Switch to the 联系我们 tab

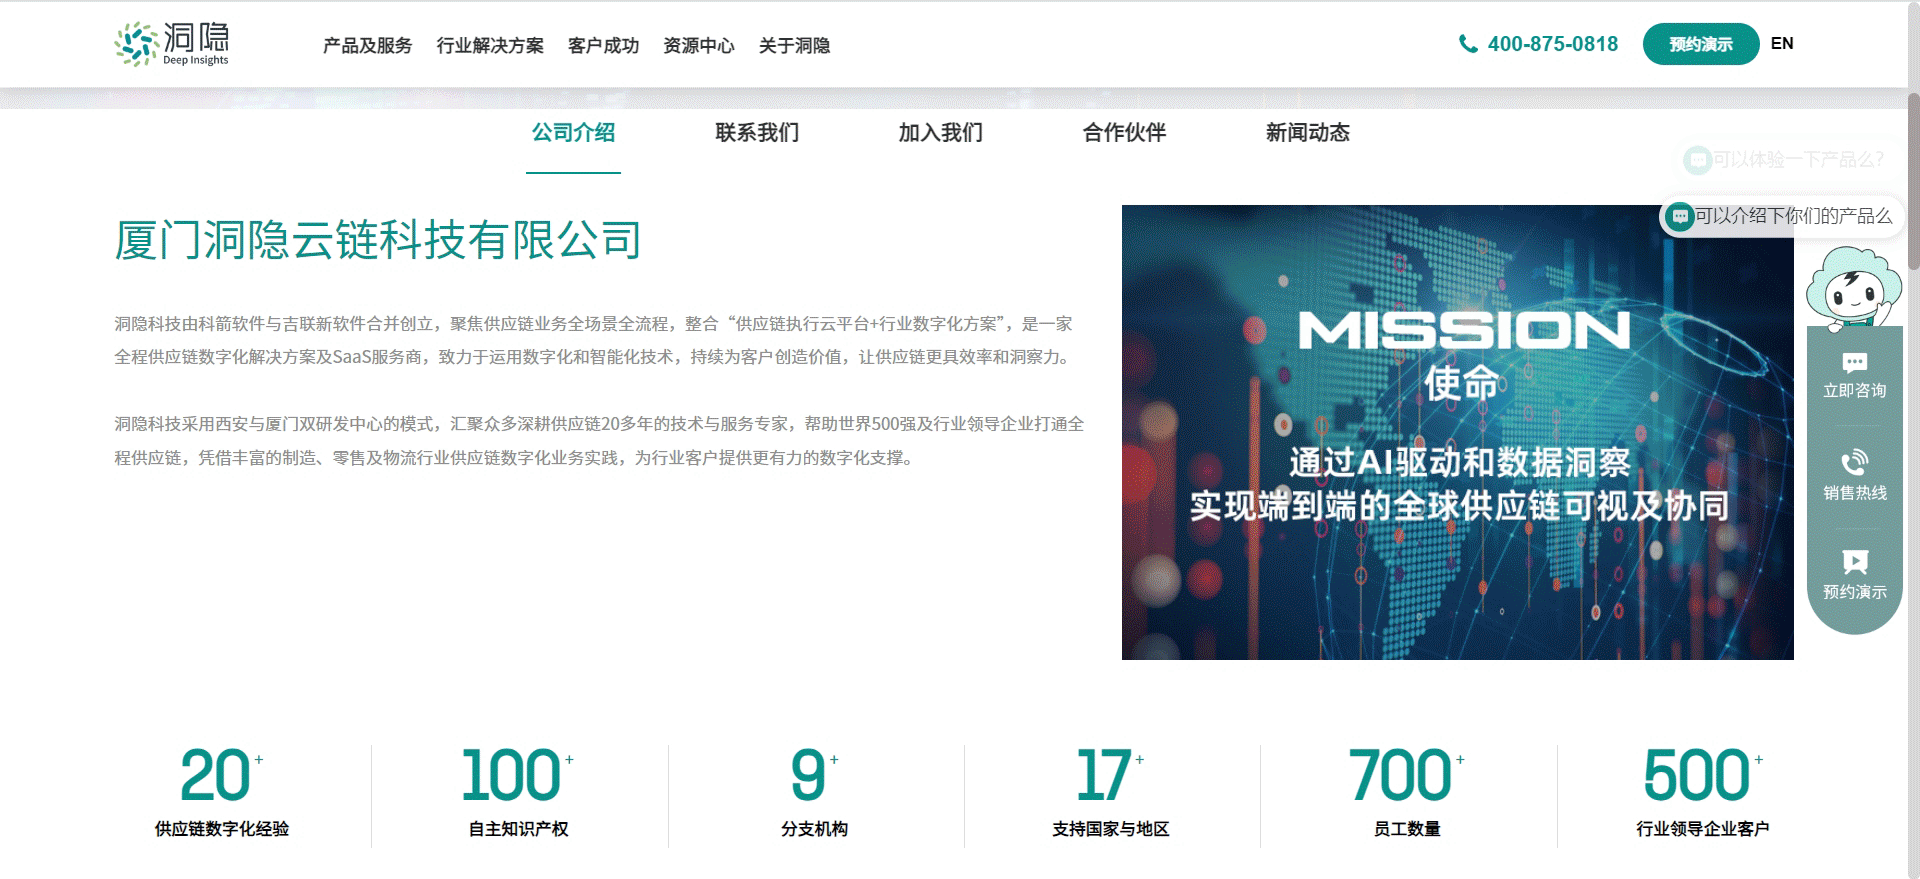757,133
